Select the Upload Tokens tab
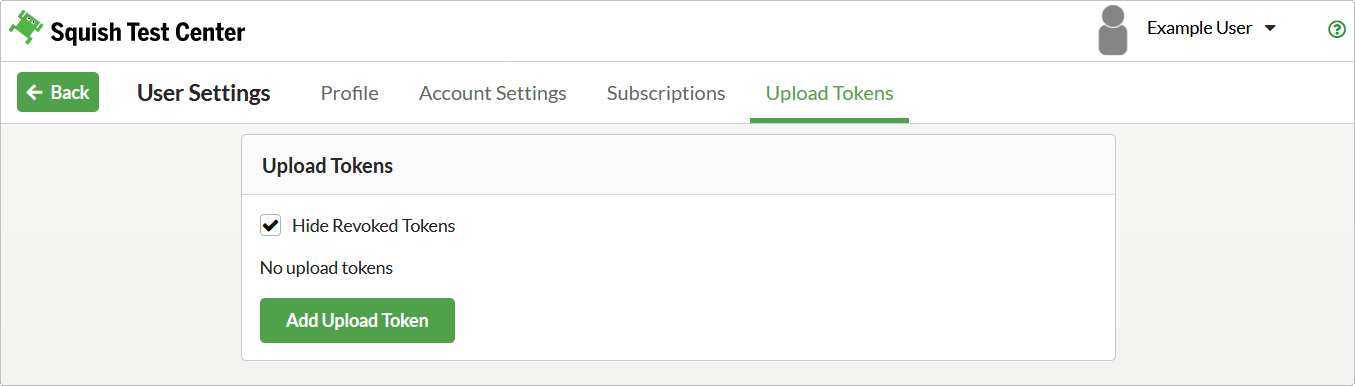Screen dimensions: 1355x386 (x=829, y=93)
